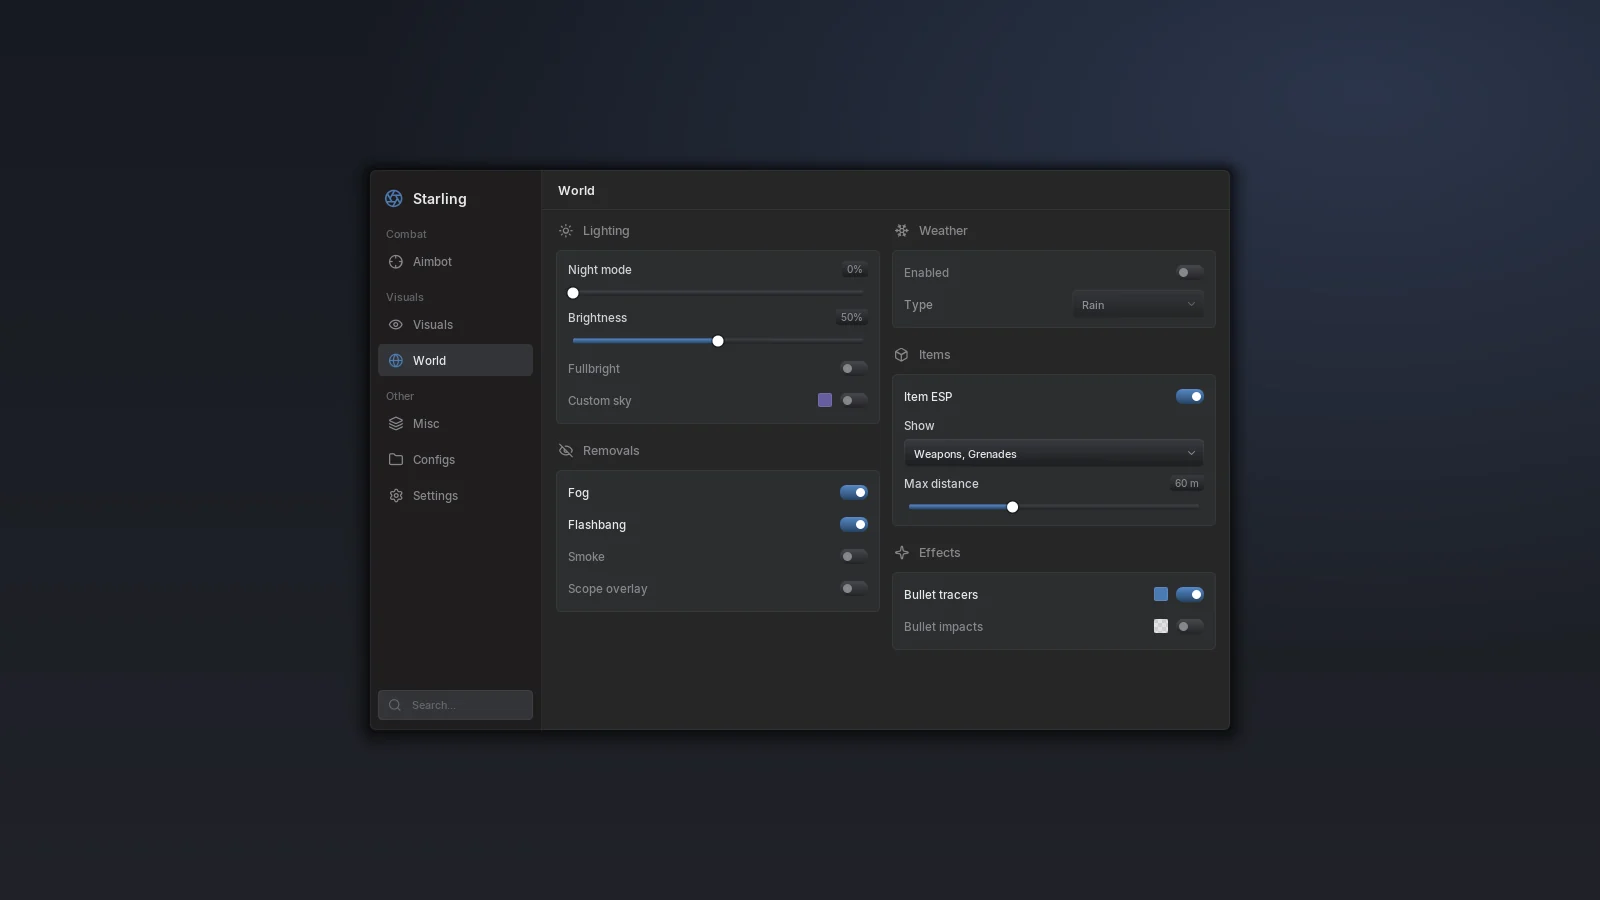Image resolution: width=1600 pixels, height=900 pixels.
Task: Click the Misc layers icon
Action: point(396,424)
